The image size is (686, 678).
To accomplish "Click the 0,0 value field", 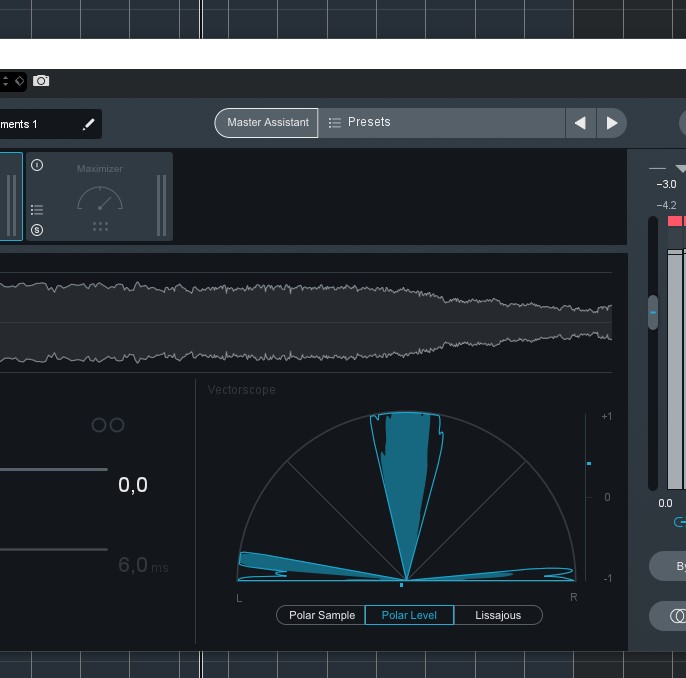I will 133,486.
